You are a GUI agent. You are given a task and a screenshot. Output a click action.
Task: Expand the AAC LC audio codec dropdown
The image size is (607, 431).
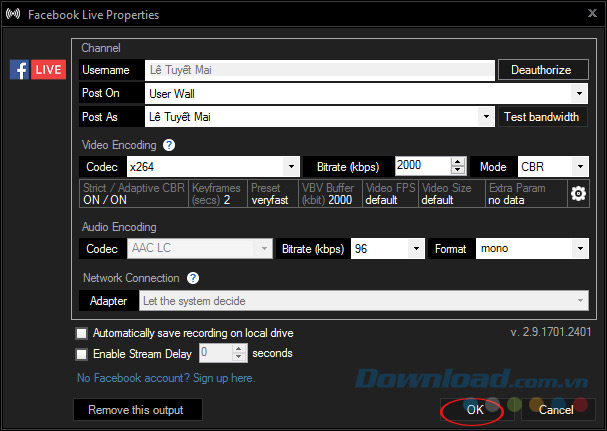click(264, 248)
